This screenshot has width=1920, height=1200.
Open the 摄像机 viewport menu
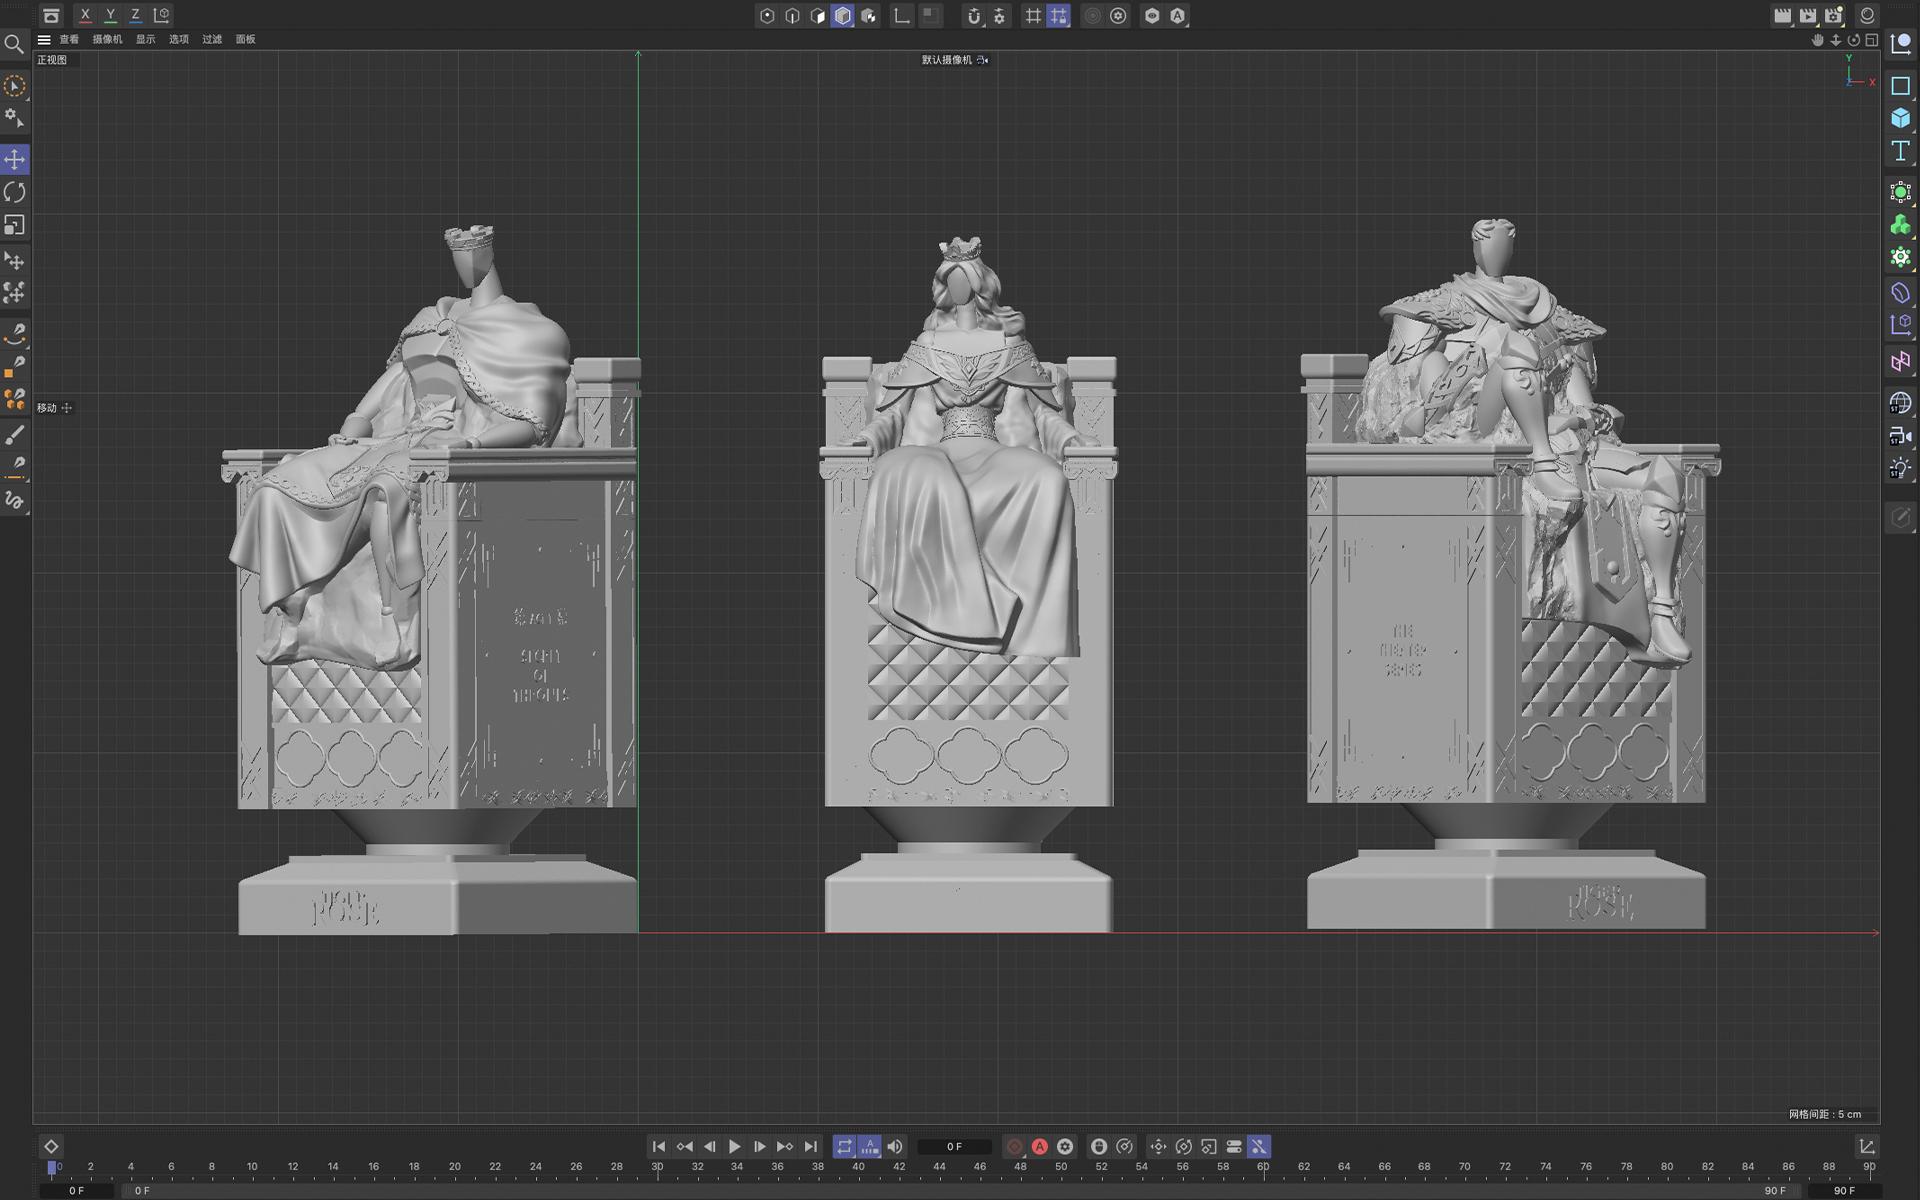click(x=107, y=40)
